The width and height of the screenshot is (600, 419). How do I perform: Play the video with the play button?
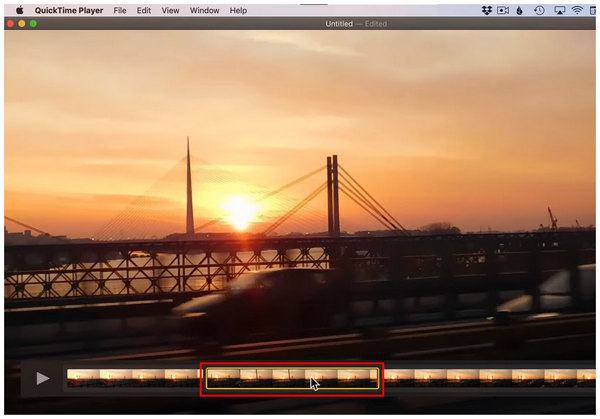pyautogui.click(x=43, y=378)
